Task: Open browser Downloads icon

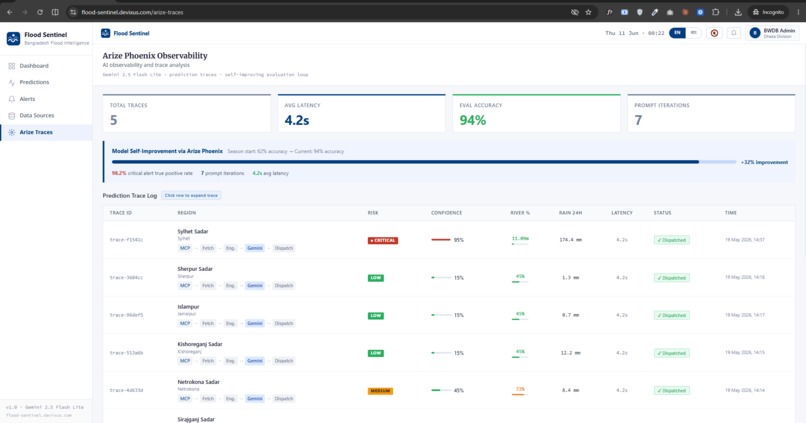Action: tap(738, 12)
